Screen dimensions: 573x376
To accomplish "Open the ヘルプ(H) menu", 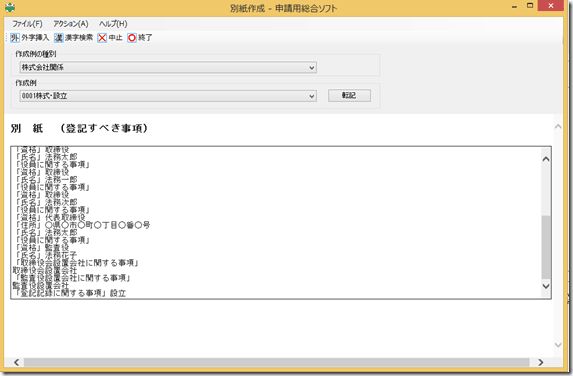I will tap(113, 24).
